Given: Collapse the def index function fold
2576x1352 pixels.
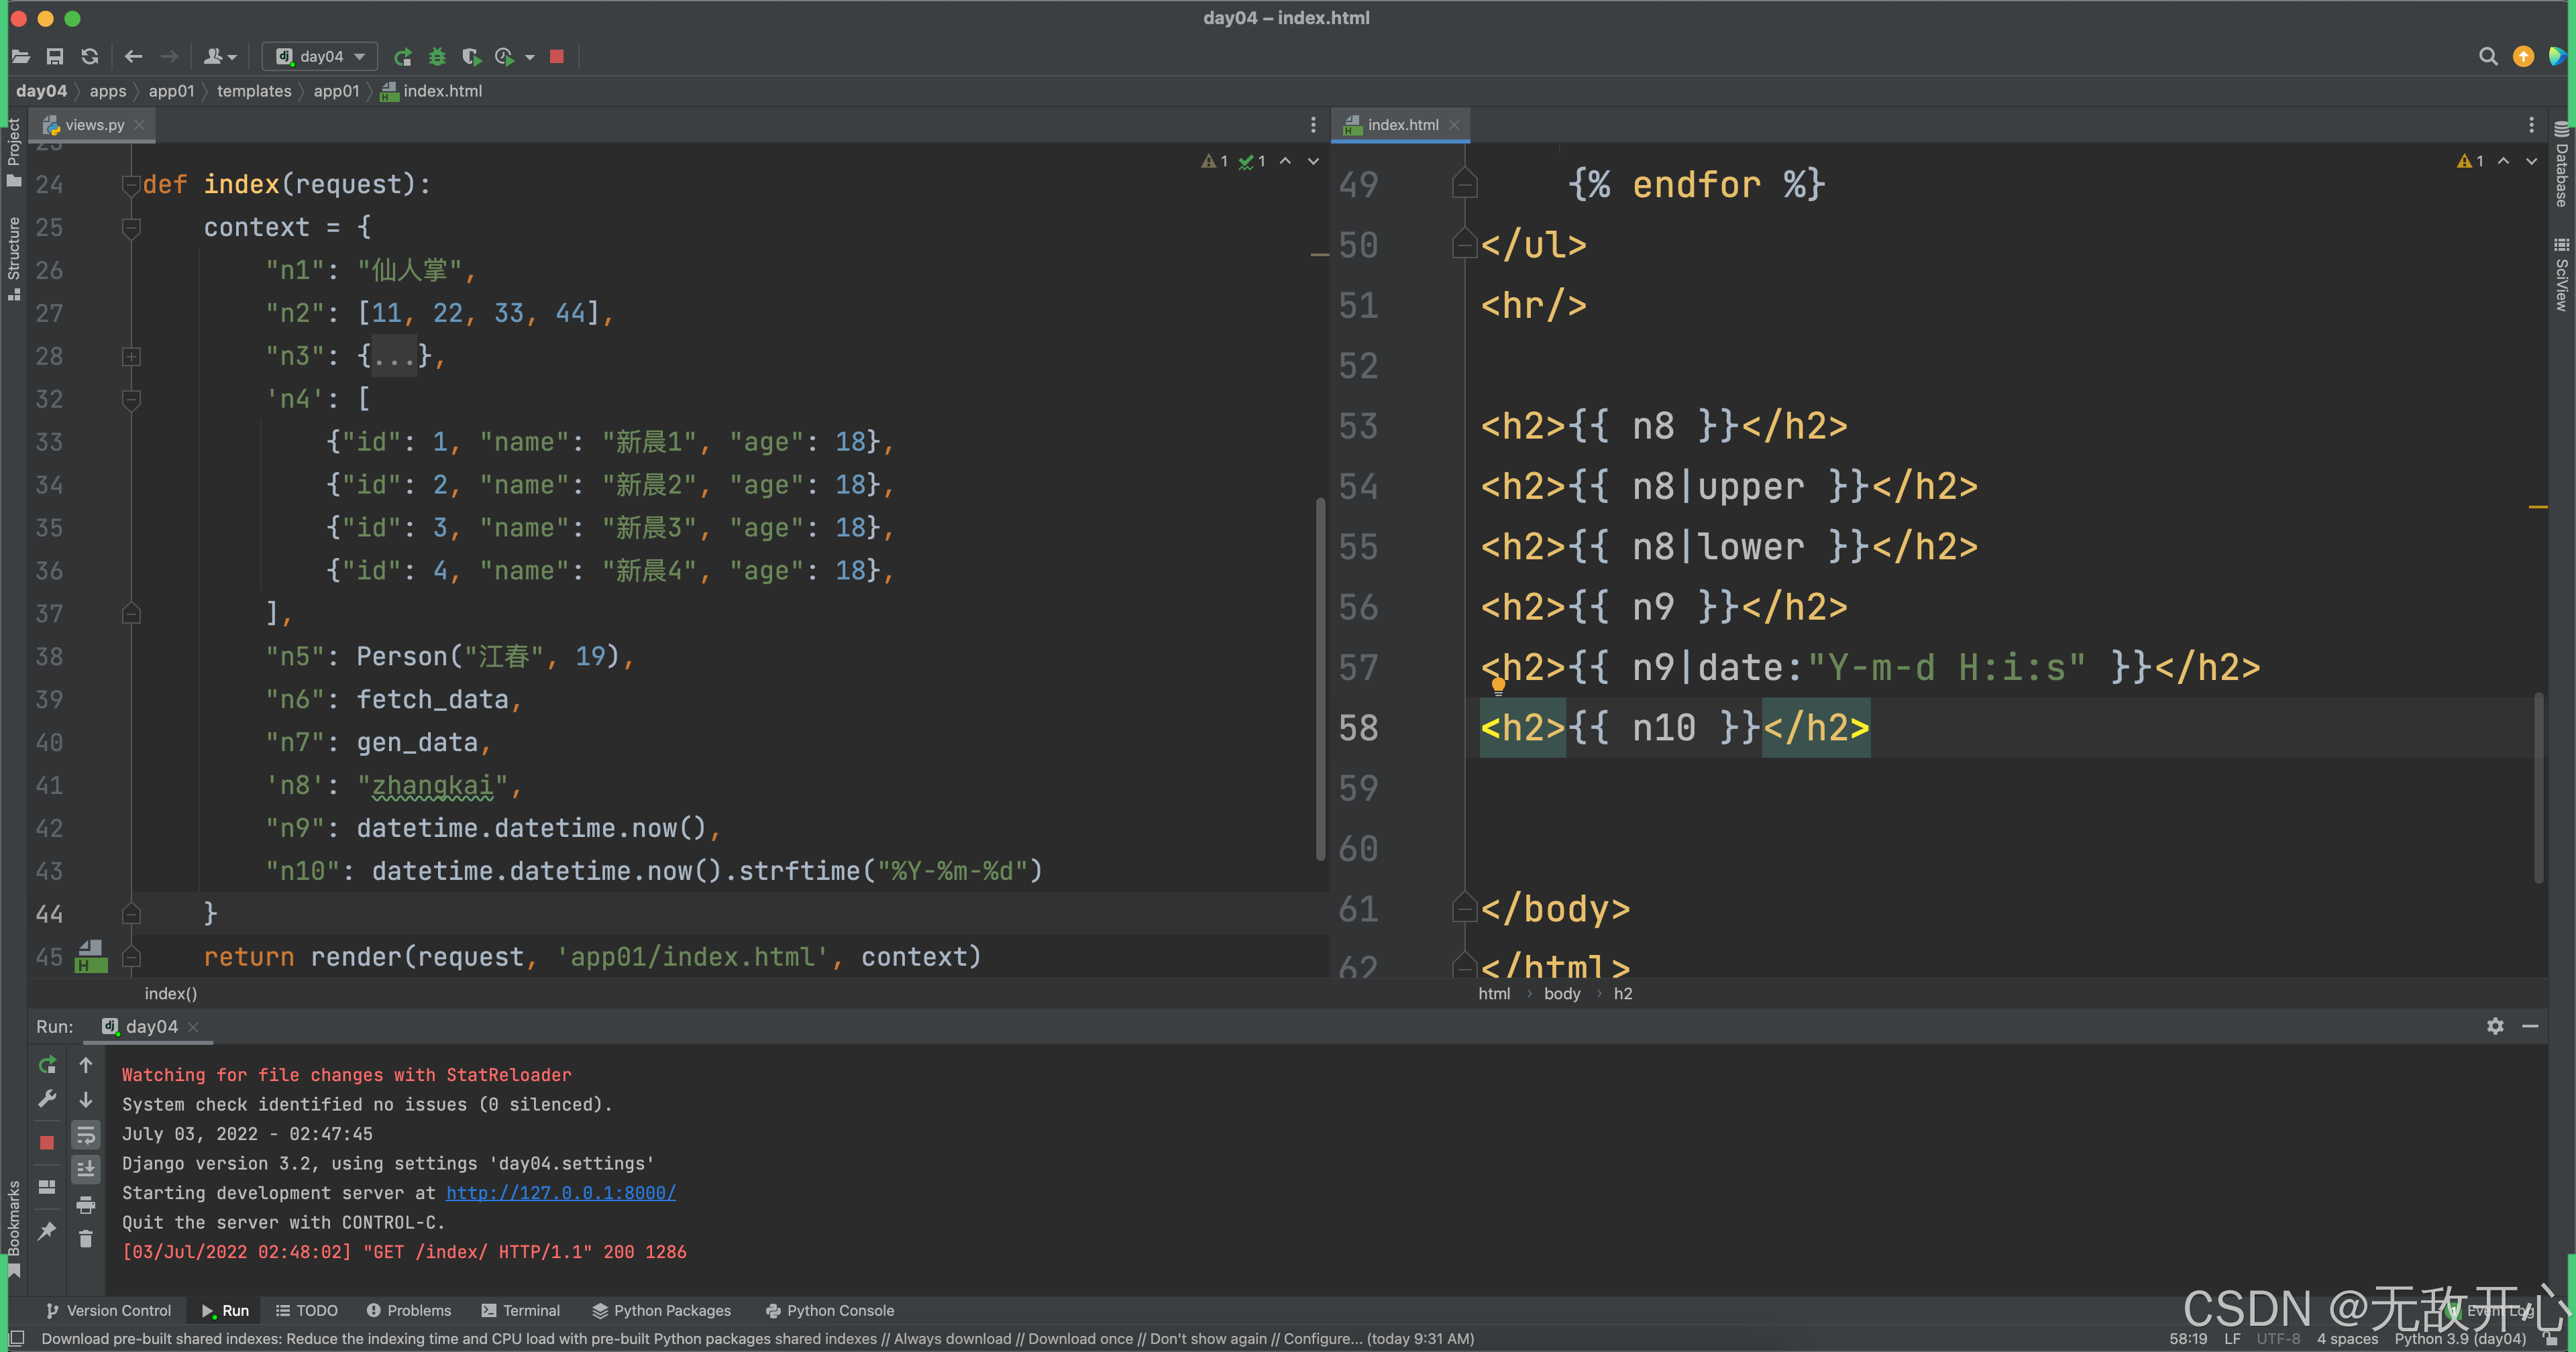Looking at the screenshot, I should point(131,185).
